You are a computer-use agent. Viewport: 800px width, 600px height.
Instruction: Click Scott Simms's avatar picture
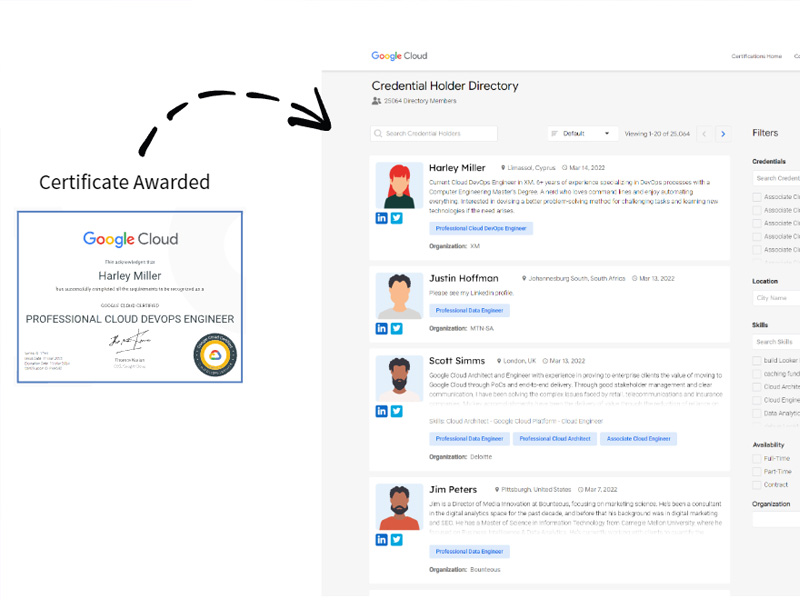[399, 379]
